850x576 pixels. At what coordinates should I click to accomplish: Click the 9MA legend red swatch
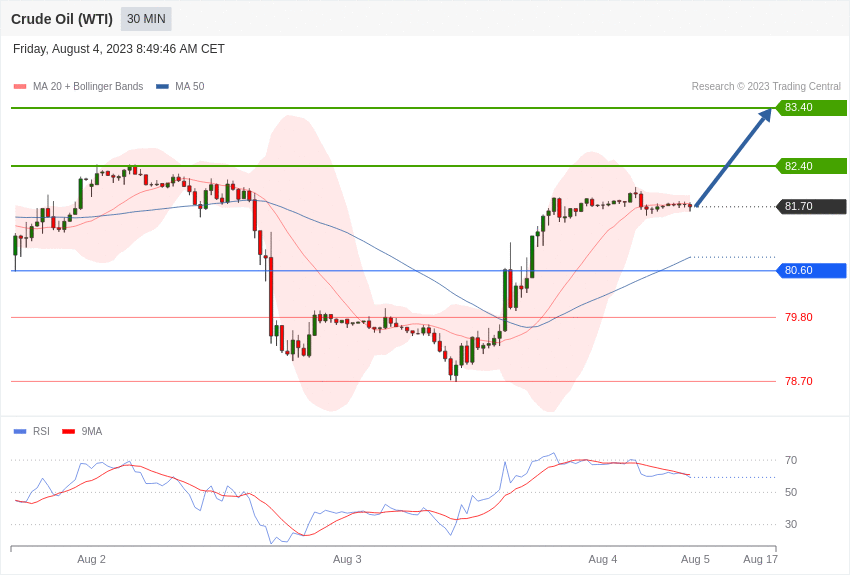[x=69, y=431]
